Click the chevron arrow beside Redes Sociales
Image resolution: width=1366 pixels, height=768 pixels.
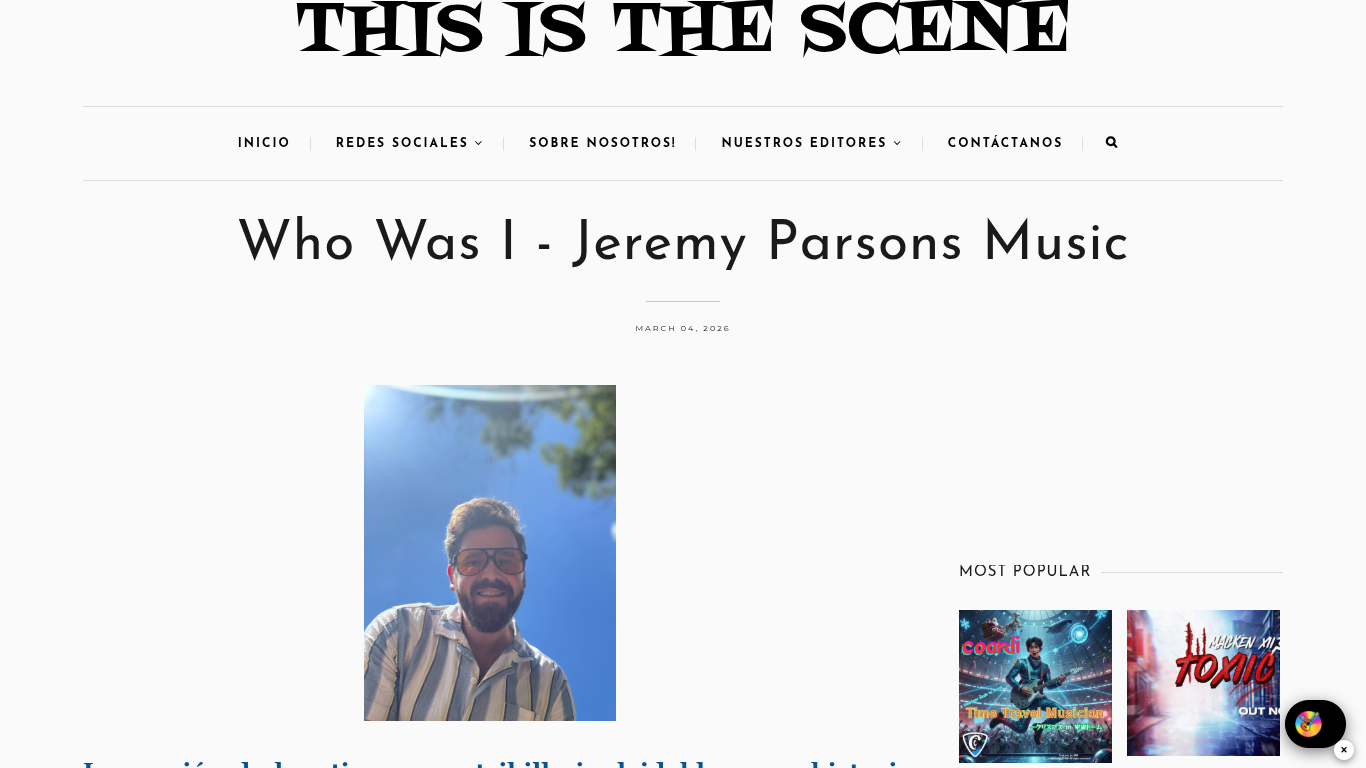coord(479,143)
